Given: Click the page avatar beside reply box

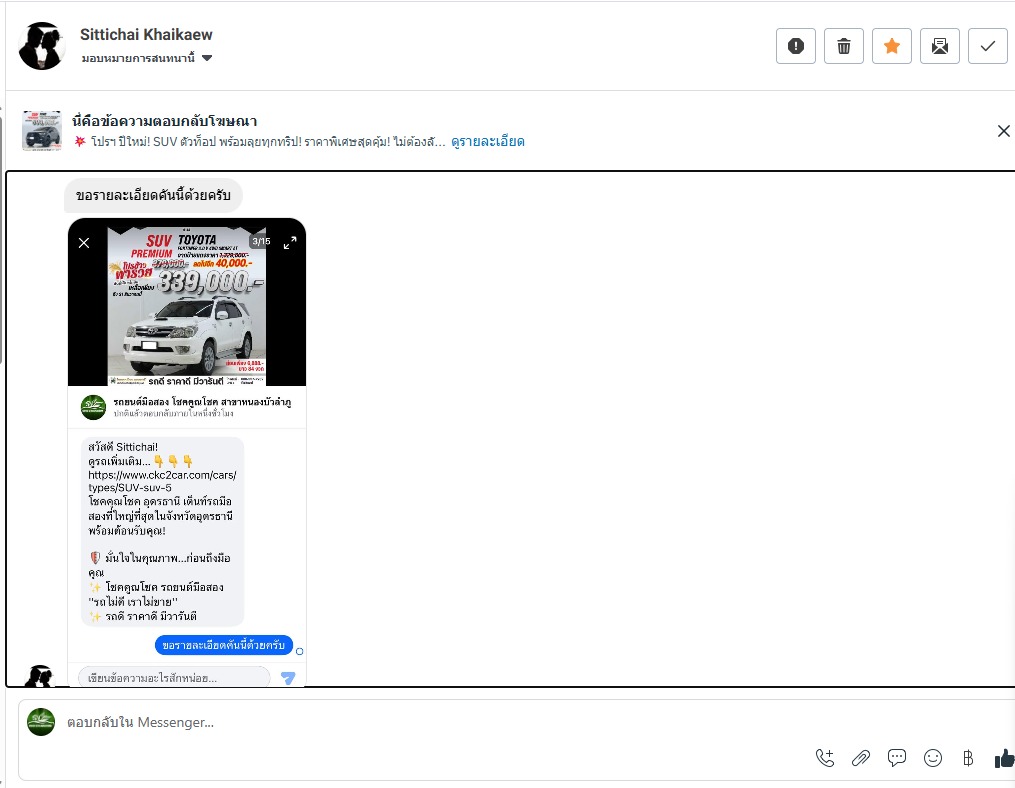Looking at the screenshot, I should pyautogui.click(x=41, y=722).
